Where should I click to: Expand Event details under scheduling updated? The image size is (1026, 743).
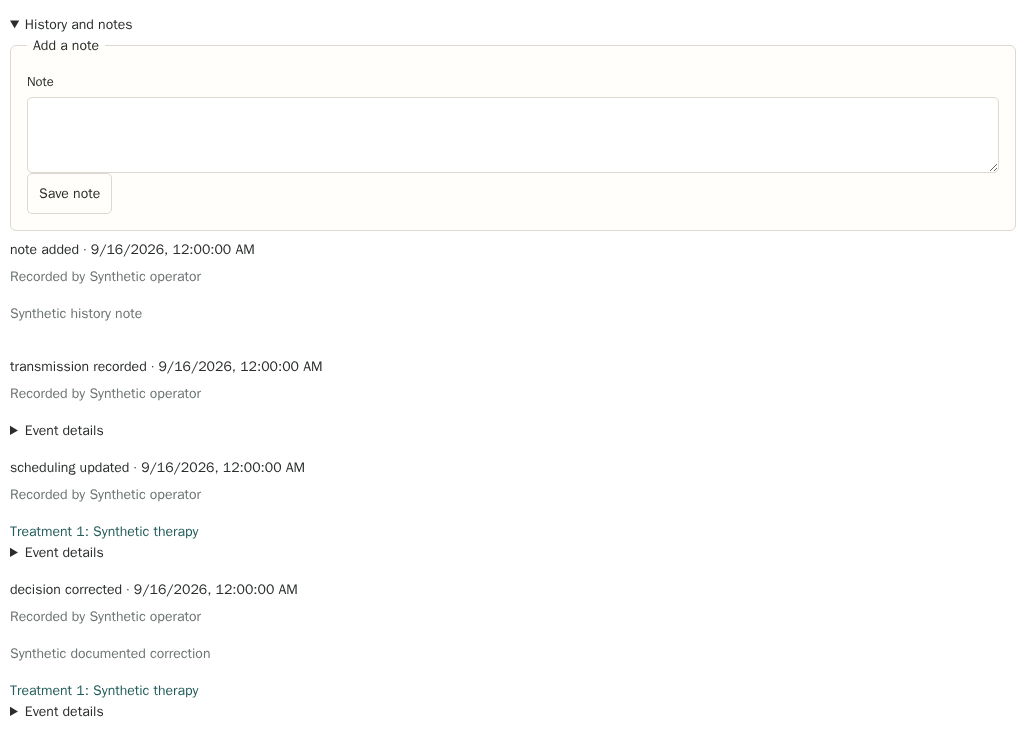click(x=57, y=553)
